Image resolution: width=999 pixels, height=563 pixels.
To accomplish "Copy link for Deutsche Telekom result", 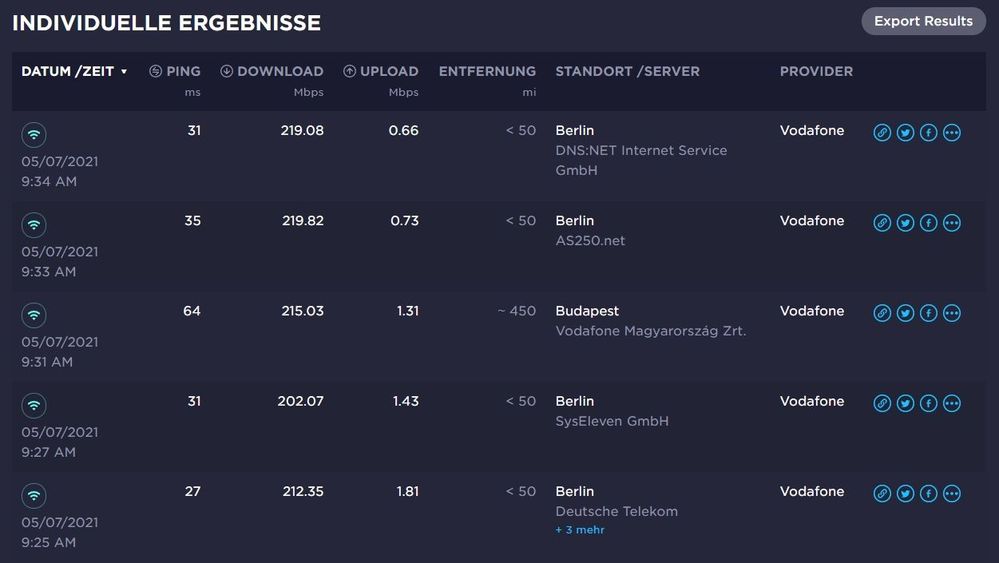I will tap(882, 493).
